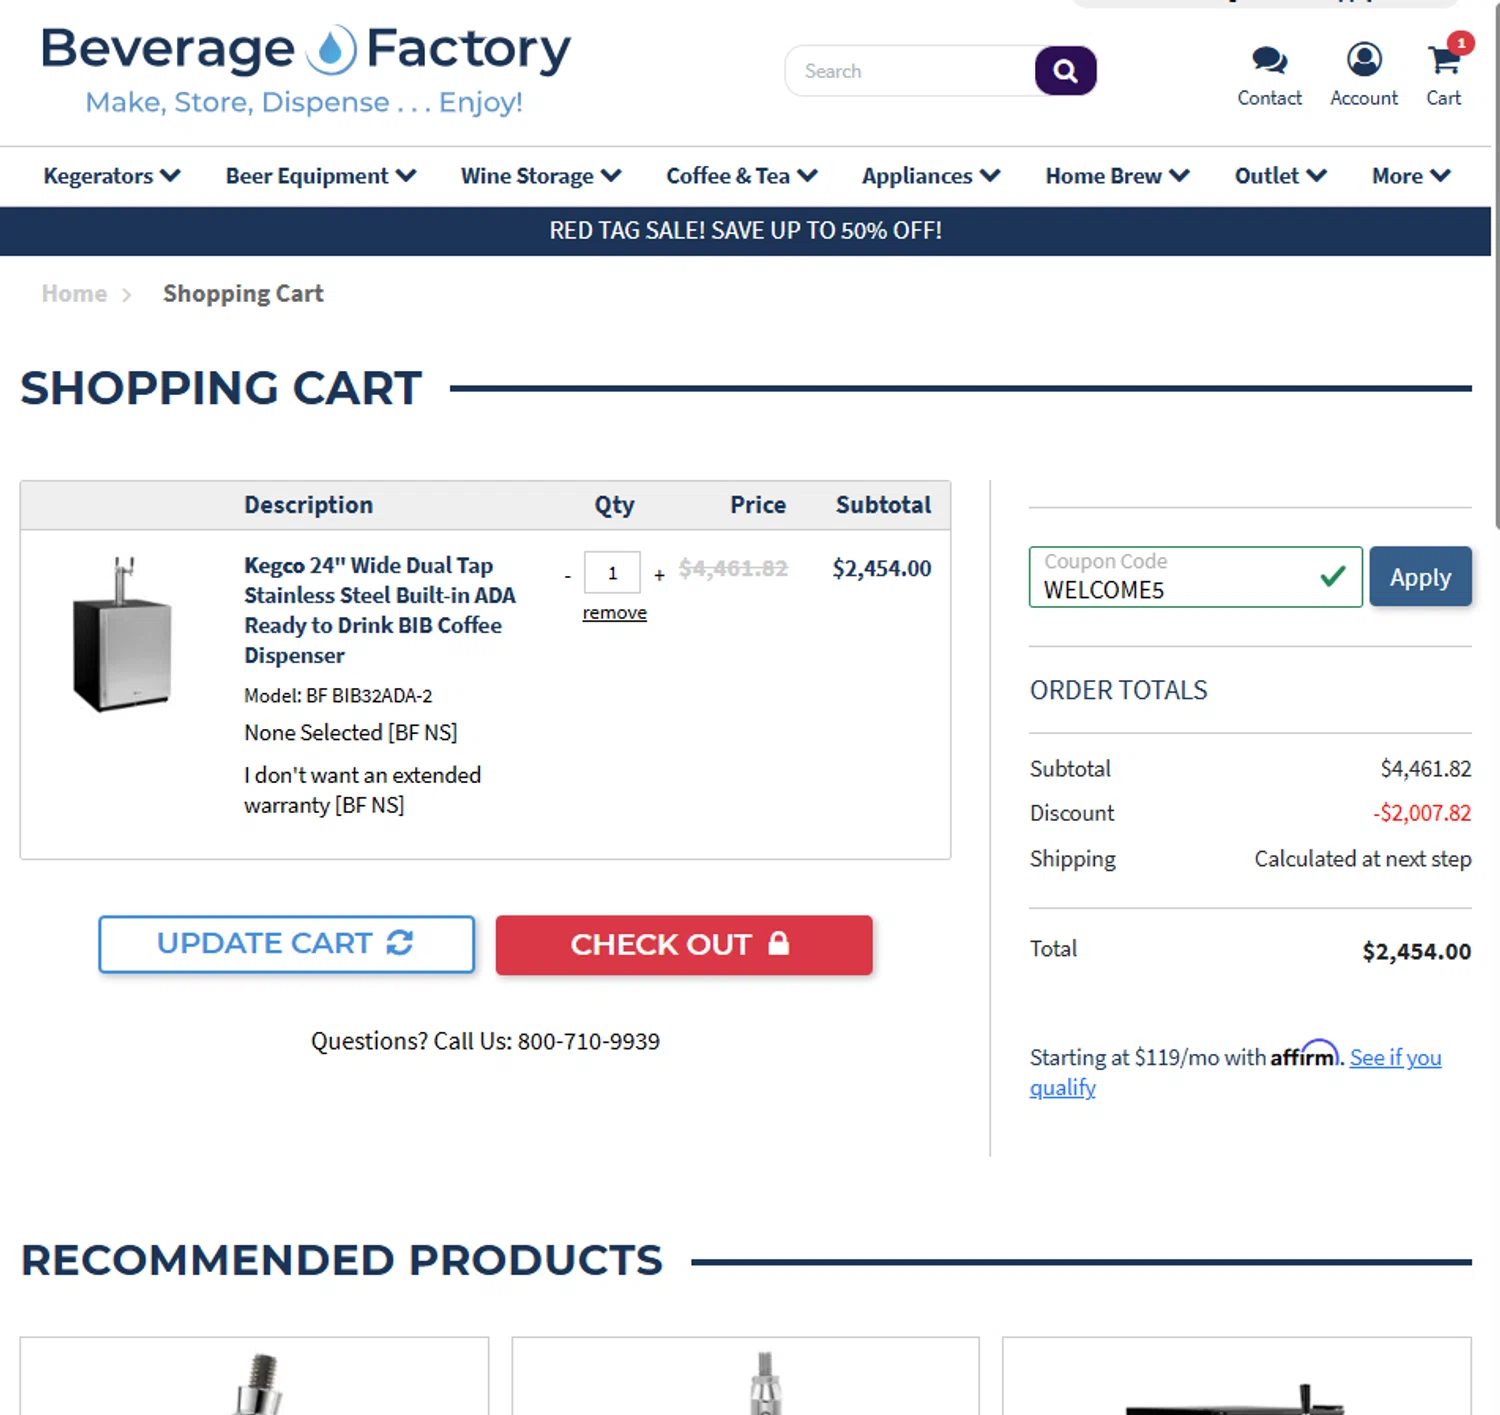Open the shopping Cart icon
The width and height of the screenshot is (1500, 1415).
(1444, 61)
